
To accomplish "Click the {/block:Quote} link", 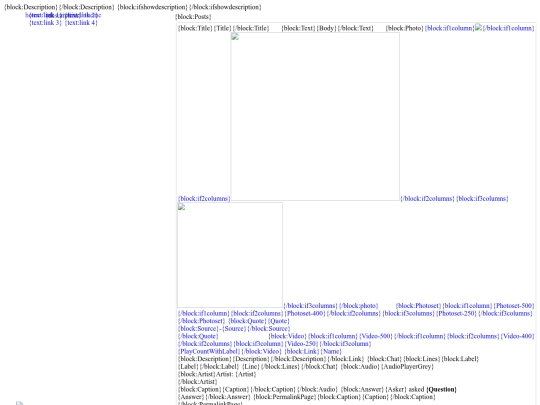I will (198, 336).
